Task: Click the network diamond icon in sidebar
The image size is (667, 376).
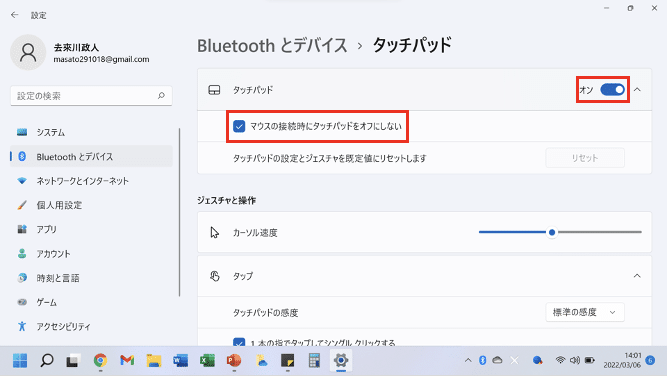Action: coord(22,181)
